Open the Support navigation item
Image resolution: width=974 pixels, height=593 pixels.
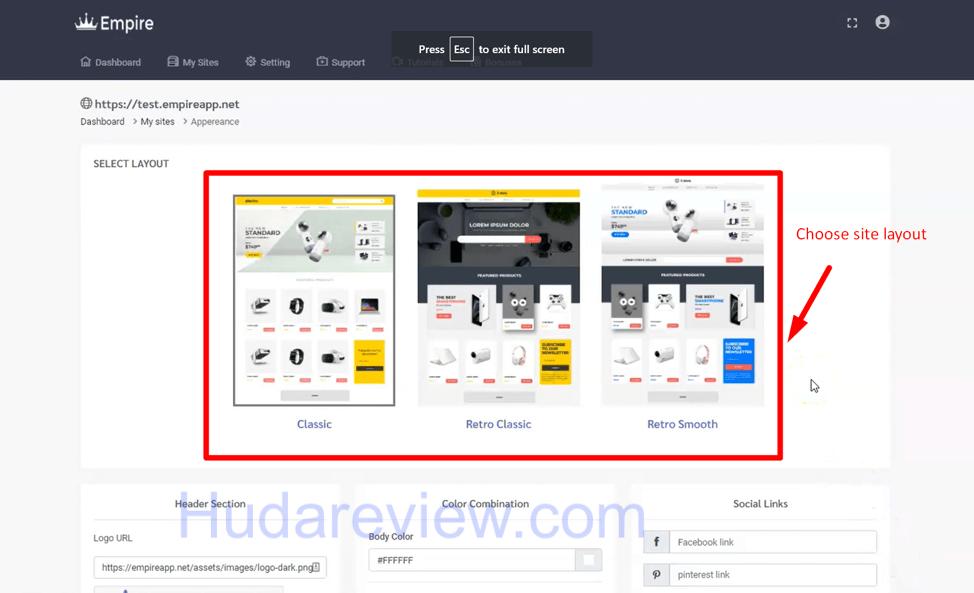pos(340,62)
